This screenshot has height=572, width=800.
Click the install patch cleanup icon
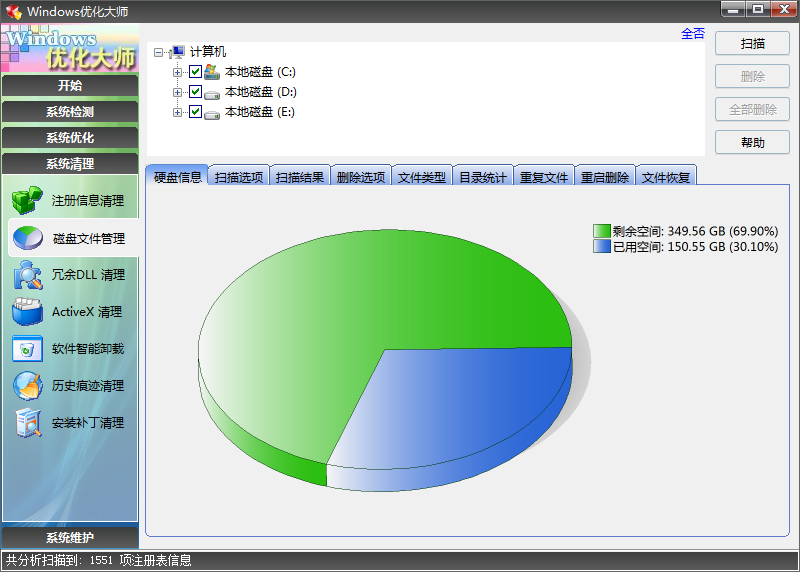pyautogui.click(x=28, y=423)
